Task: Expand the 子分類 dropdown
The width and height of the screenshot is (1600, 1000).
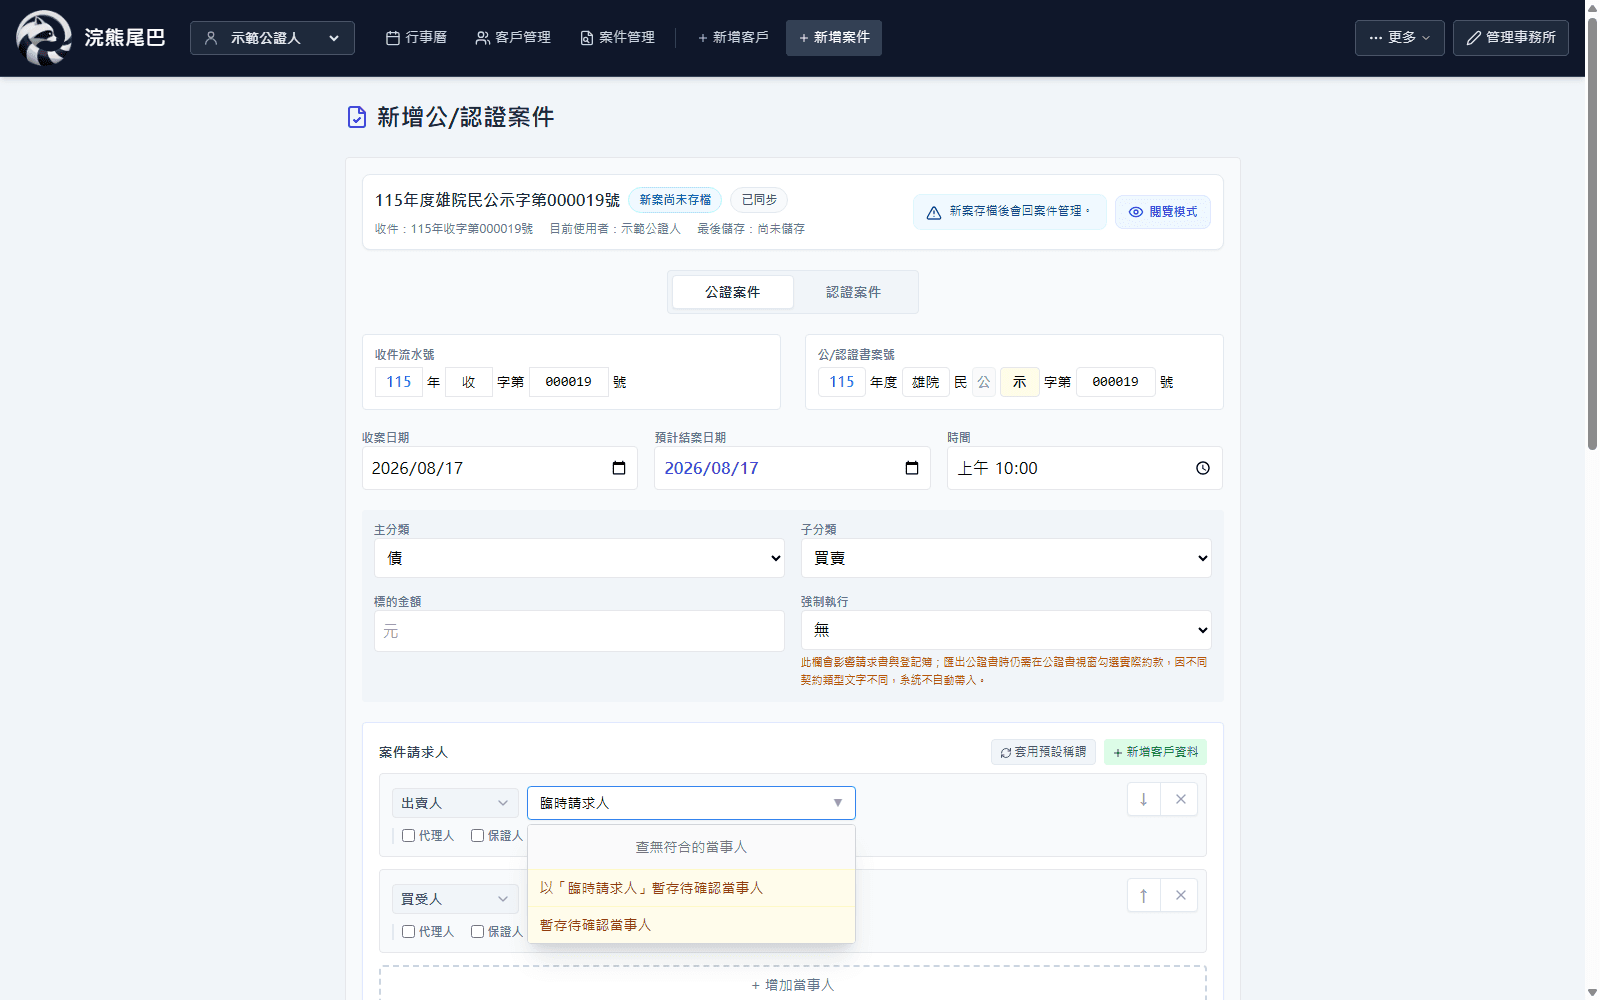Action: pyautogui.click(x=1006, y=558)
